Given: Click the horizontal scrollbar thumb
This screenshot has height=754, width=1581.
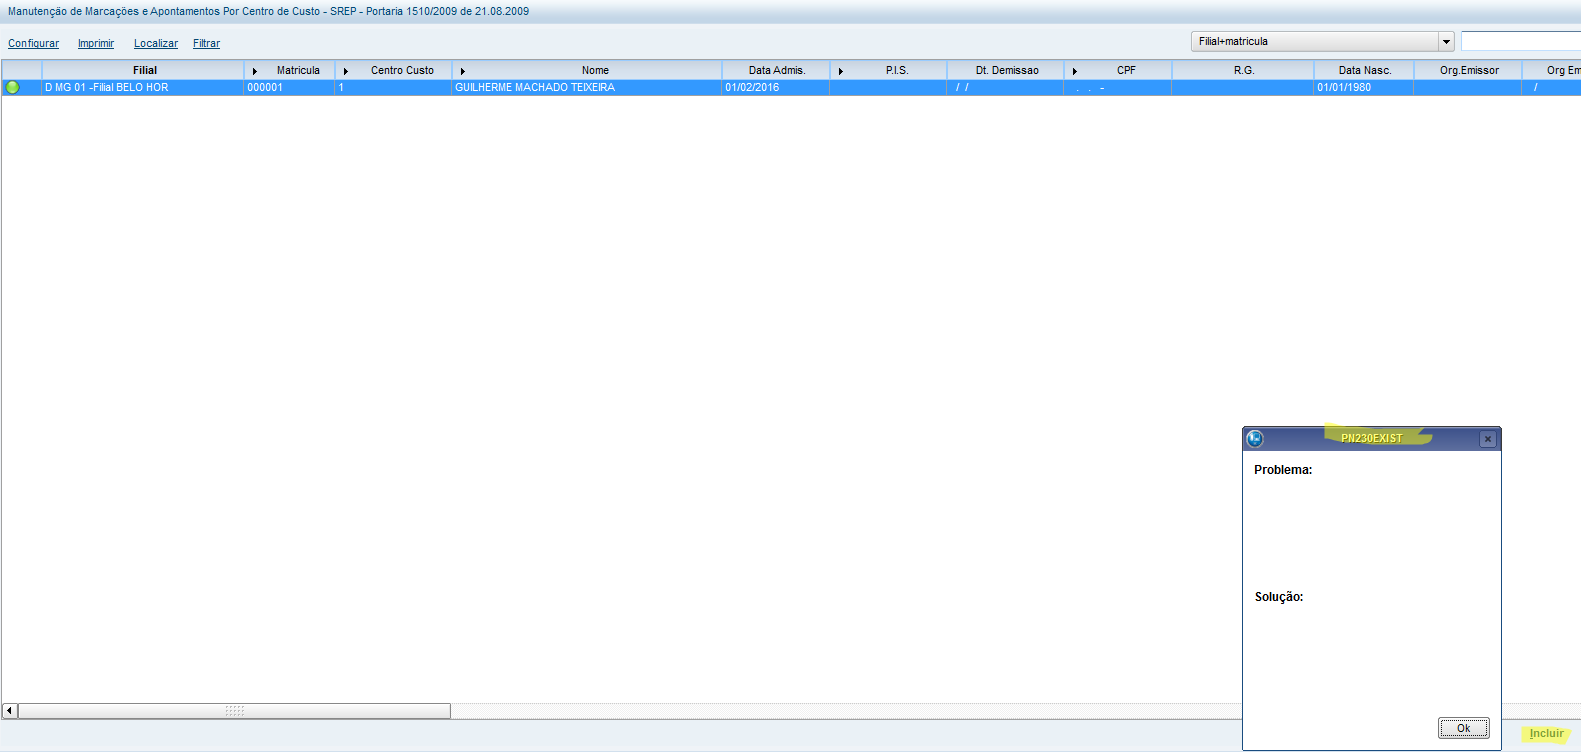Looking at the screenshot, I should coord(234,711).
